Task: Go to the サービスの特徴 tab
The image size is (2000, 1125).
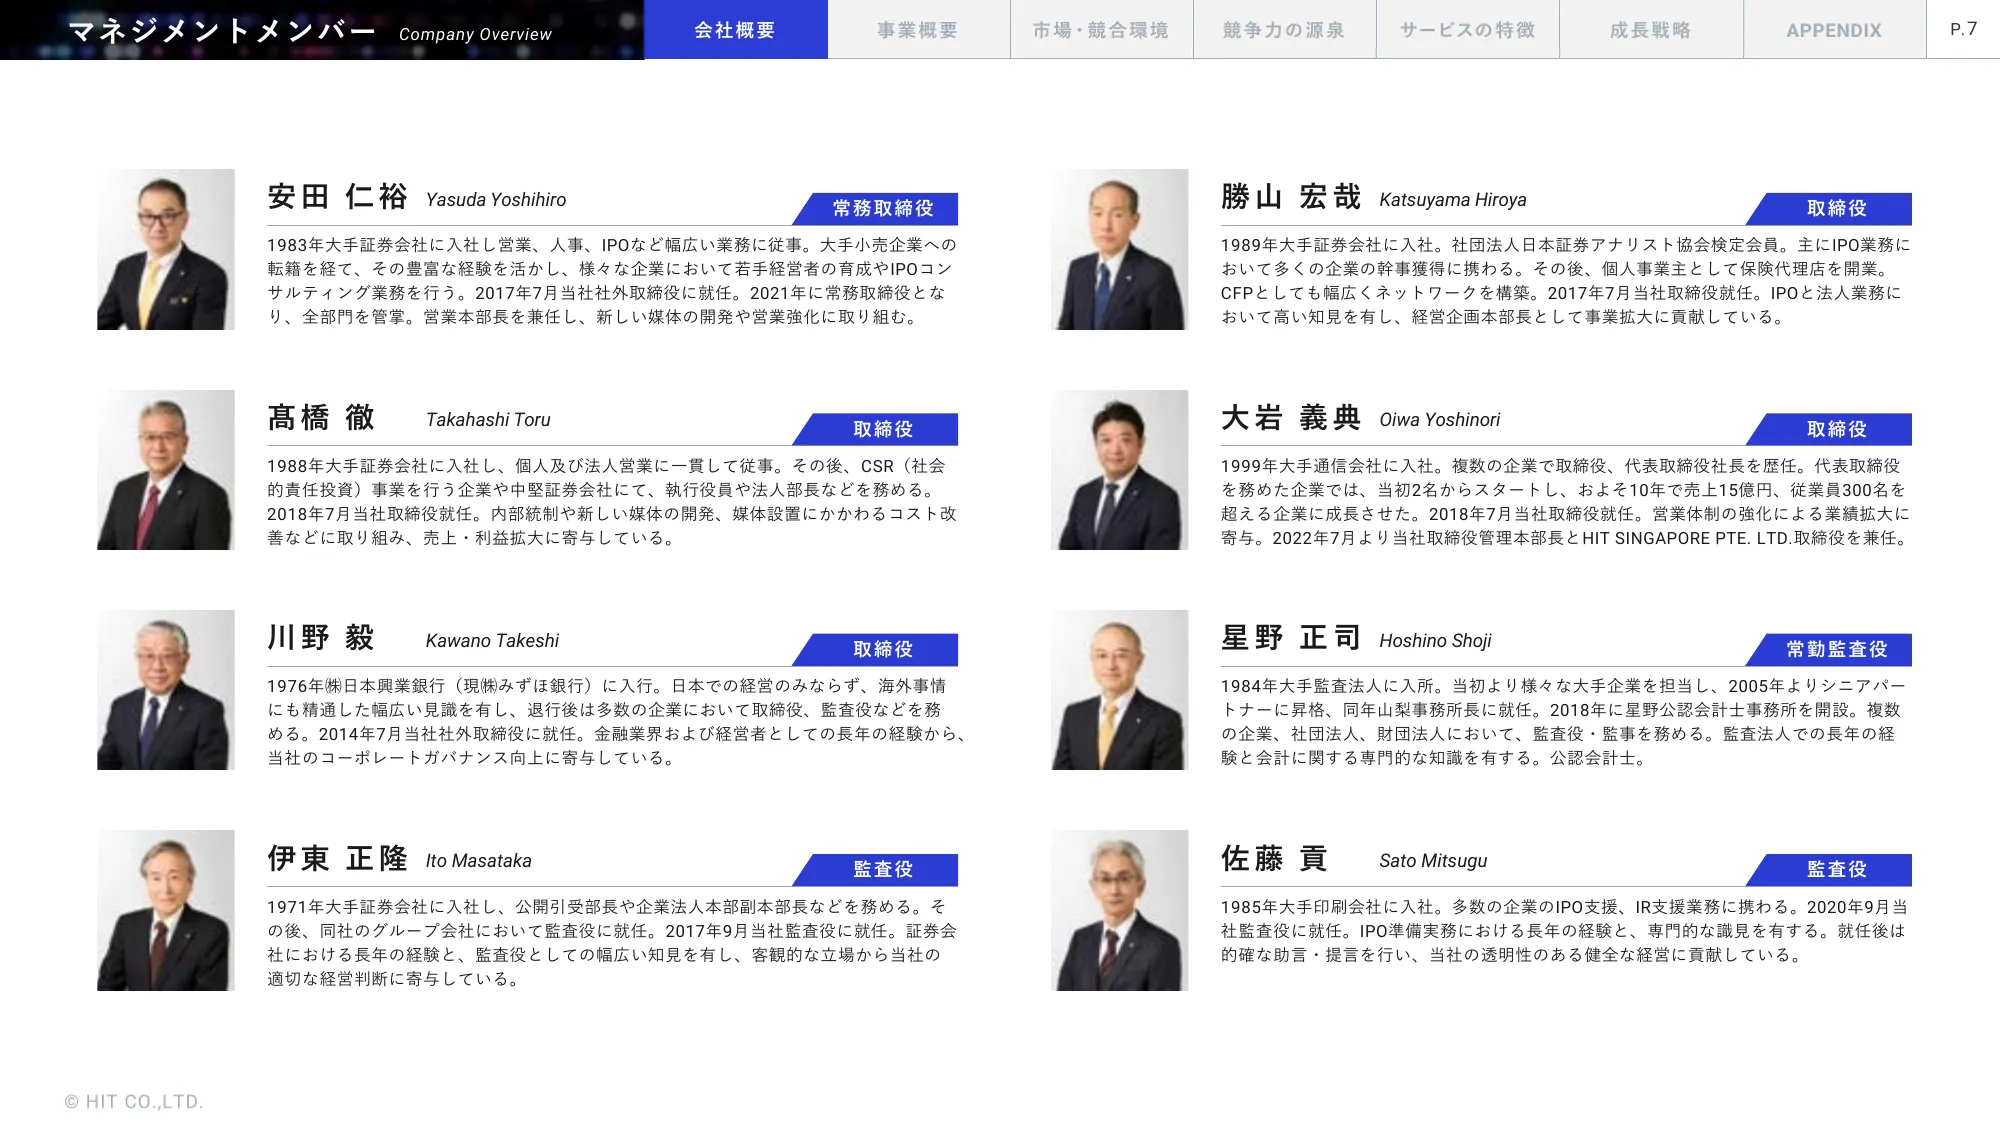Action: (1466, 29)
